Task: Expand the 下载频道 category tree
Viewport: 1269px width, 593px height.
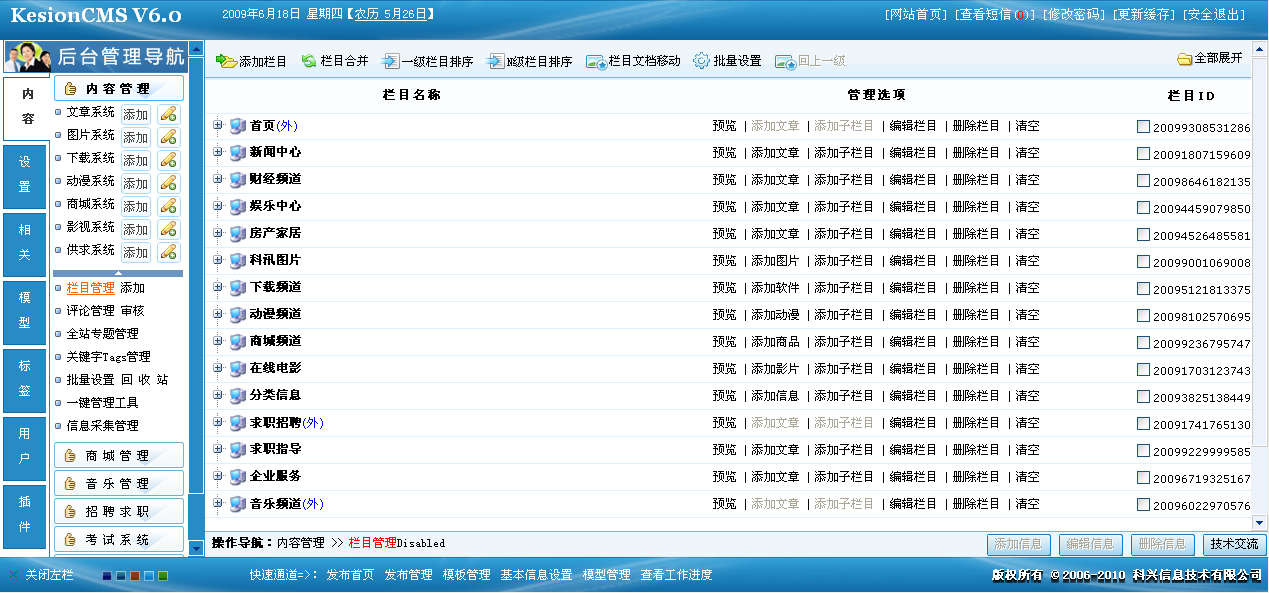Action: 218,288
